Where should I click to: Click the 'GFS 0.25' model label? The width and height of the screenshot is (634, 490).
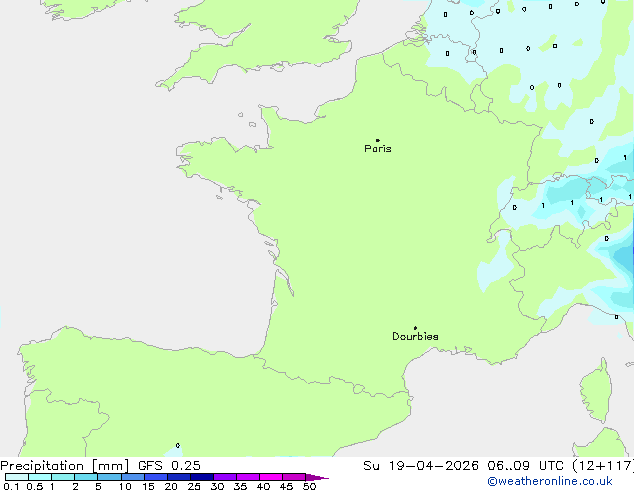169,466
